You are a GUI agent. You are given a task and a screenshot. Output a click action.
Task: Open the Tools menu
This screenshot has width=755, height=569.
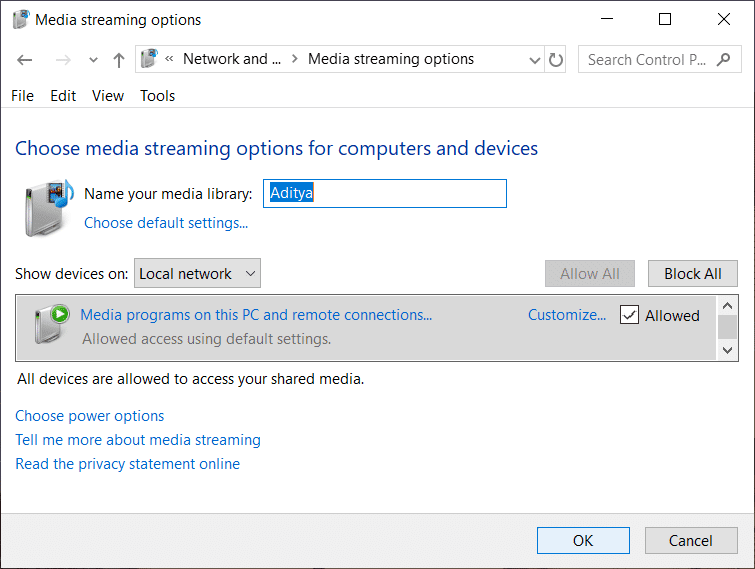(157, 96)
